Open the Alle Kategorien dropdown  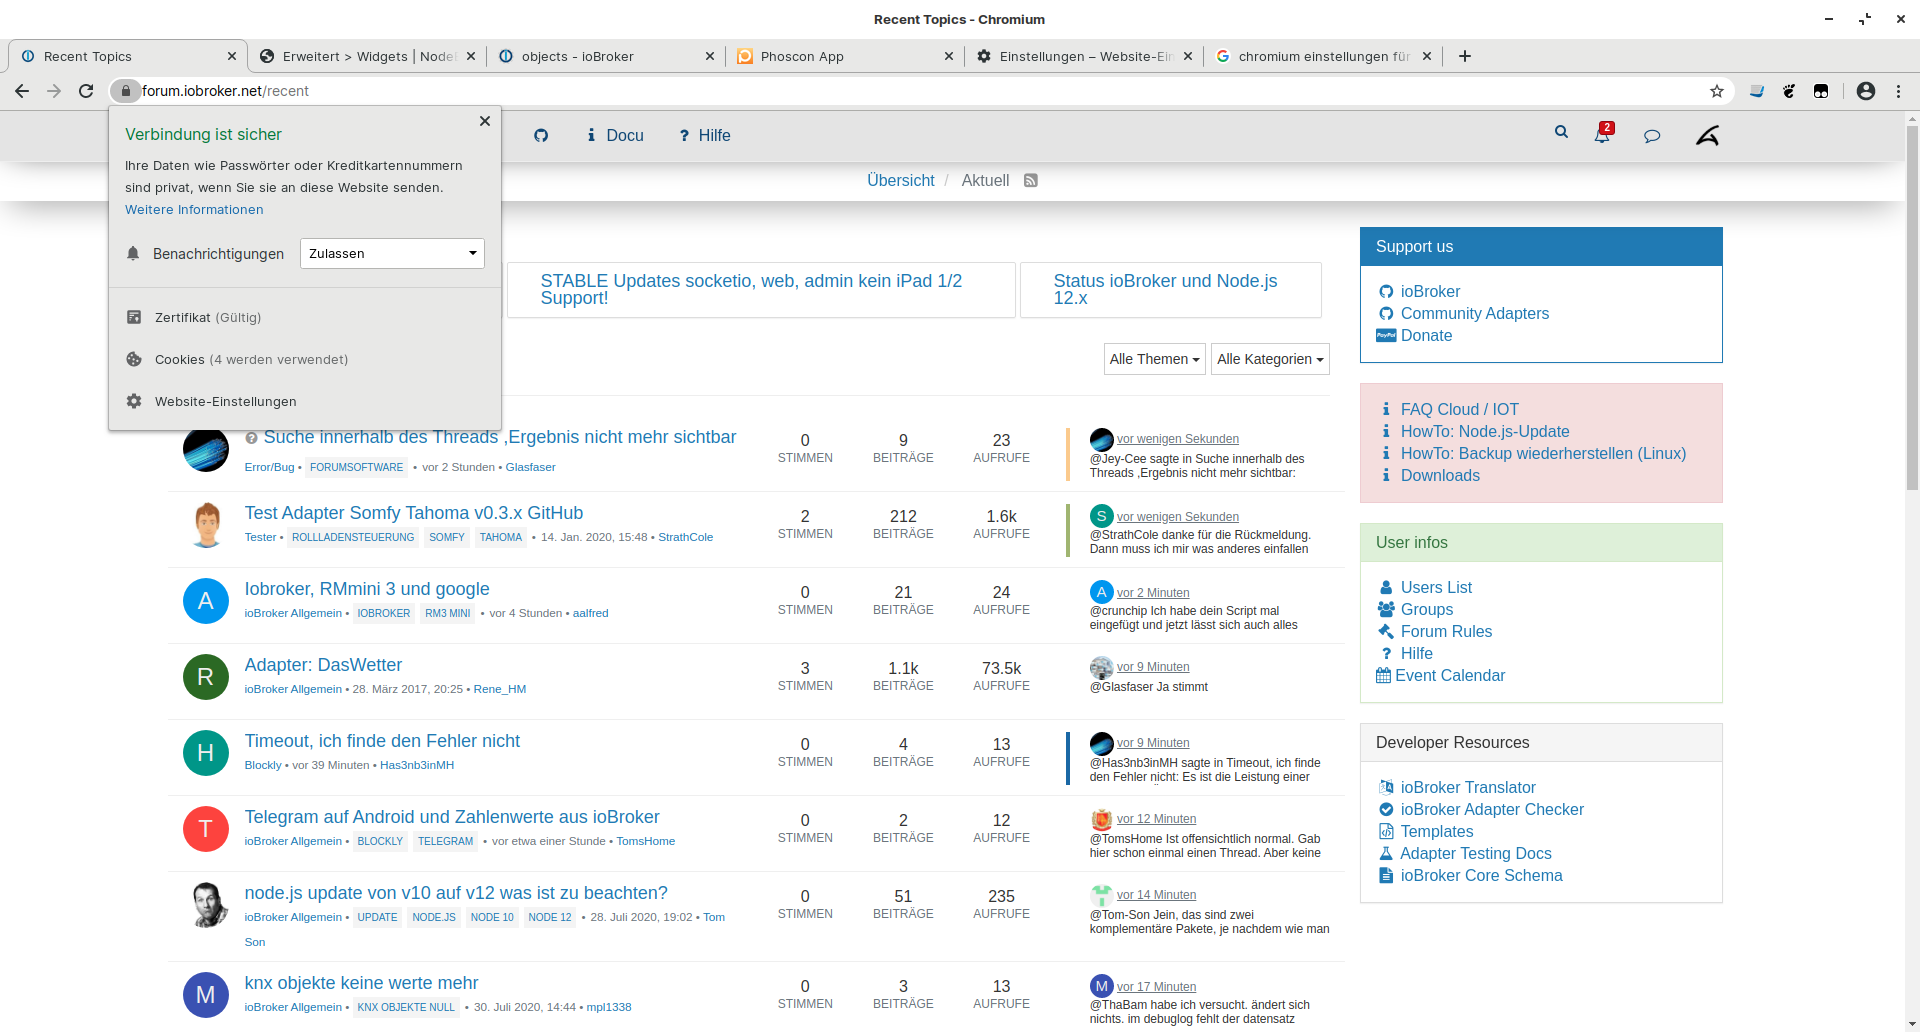tap(1270, 359)
